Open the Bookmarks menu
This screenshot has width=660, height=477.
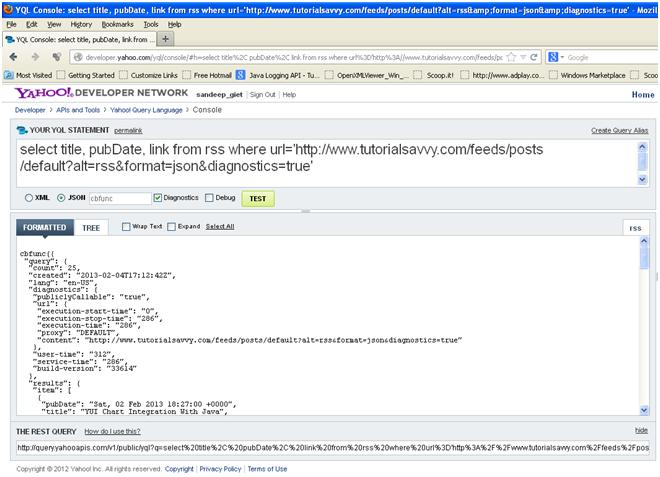coord(117,24)
